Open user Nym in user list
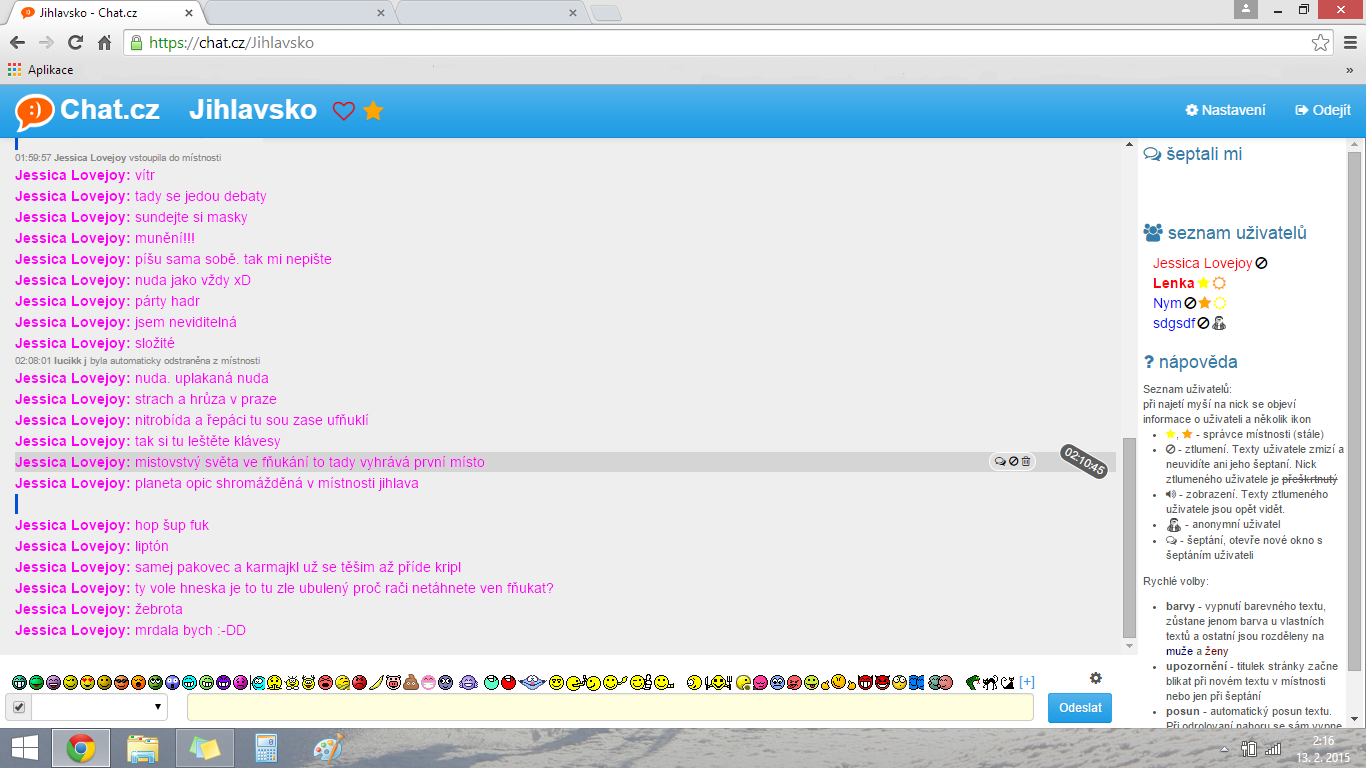 [1167, 303]
